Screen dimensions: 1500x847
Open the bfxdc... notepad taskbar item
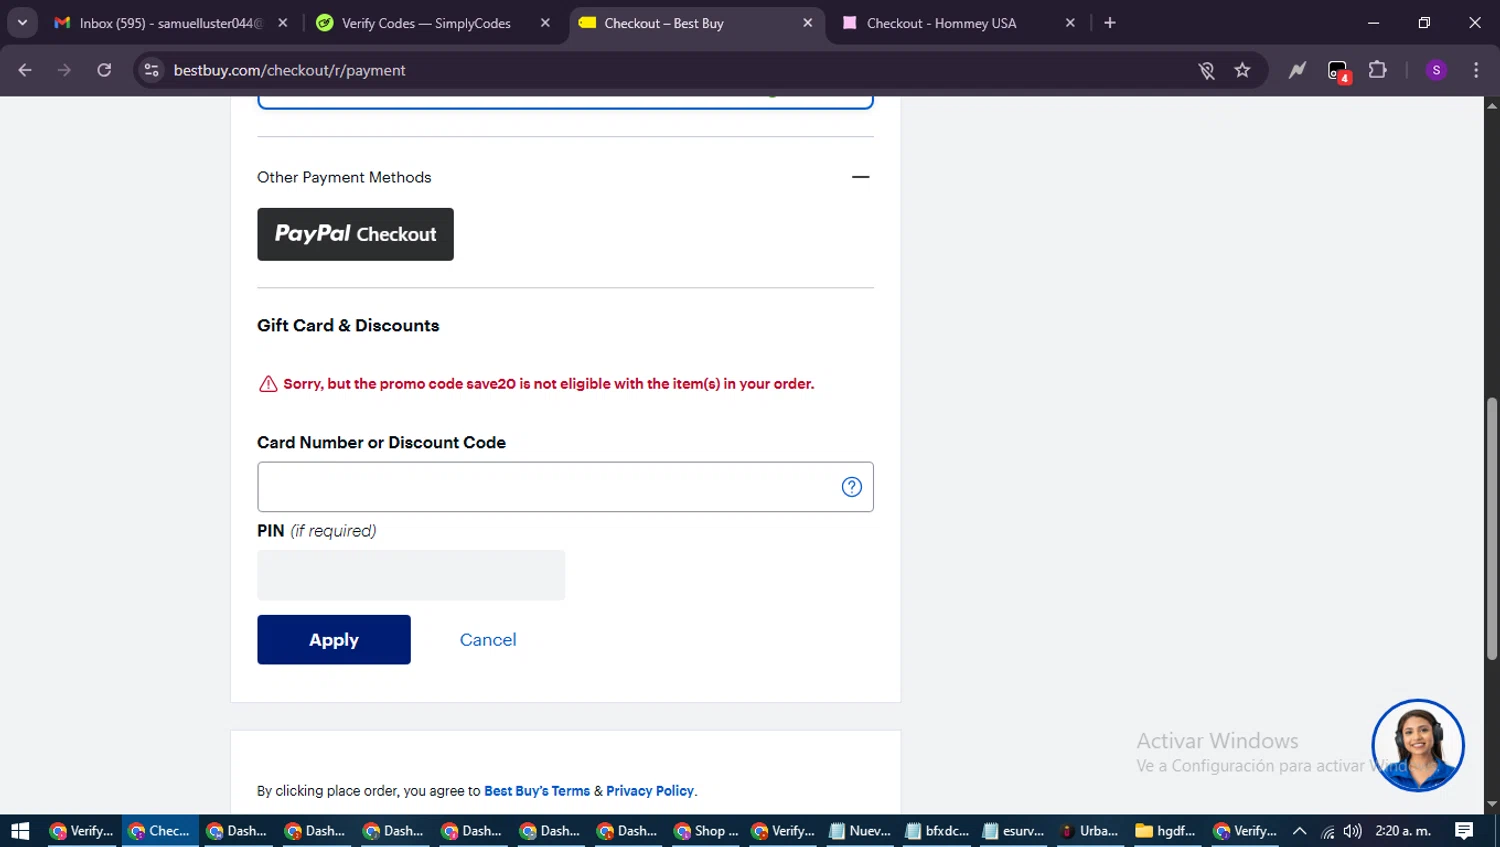coord(937,831)
